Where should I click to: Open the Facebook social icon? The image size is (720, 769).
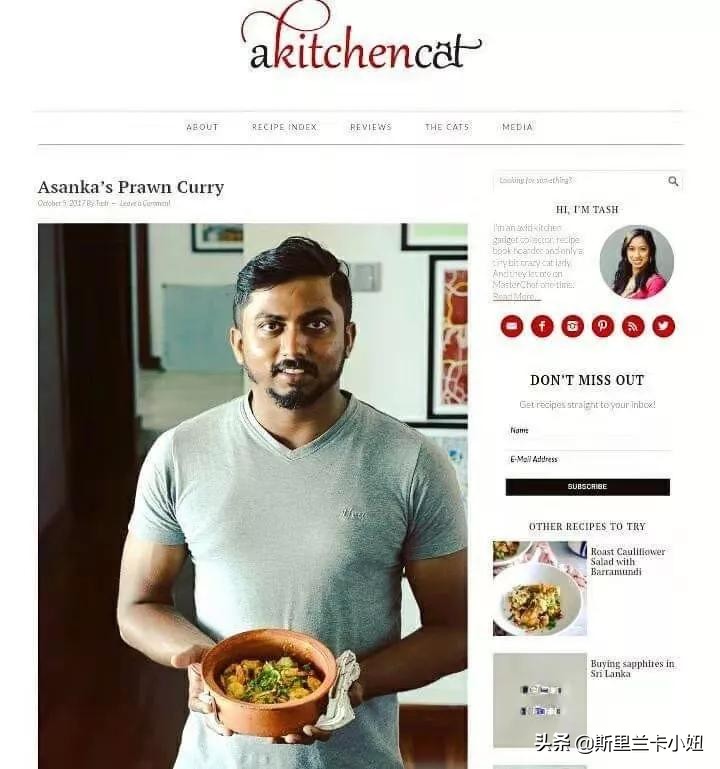point(542,326)
